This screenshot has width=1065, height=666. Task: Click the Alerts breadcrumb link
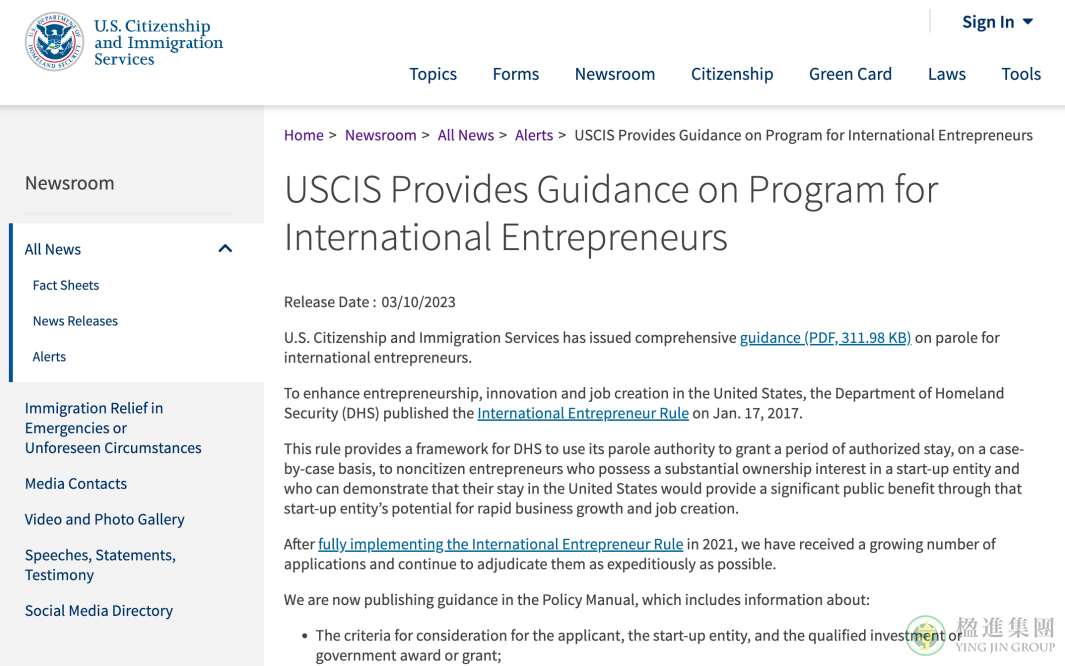coord(534,135)
